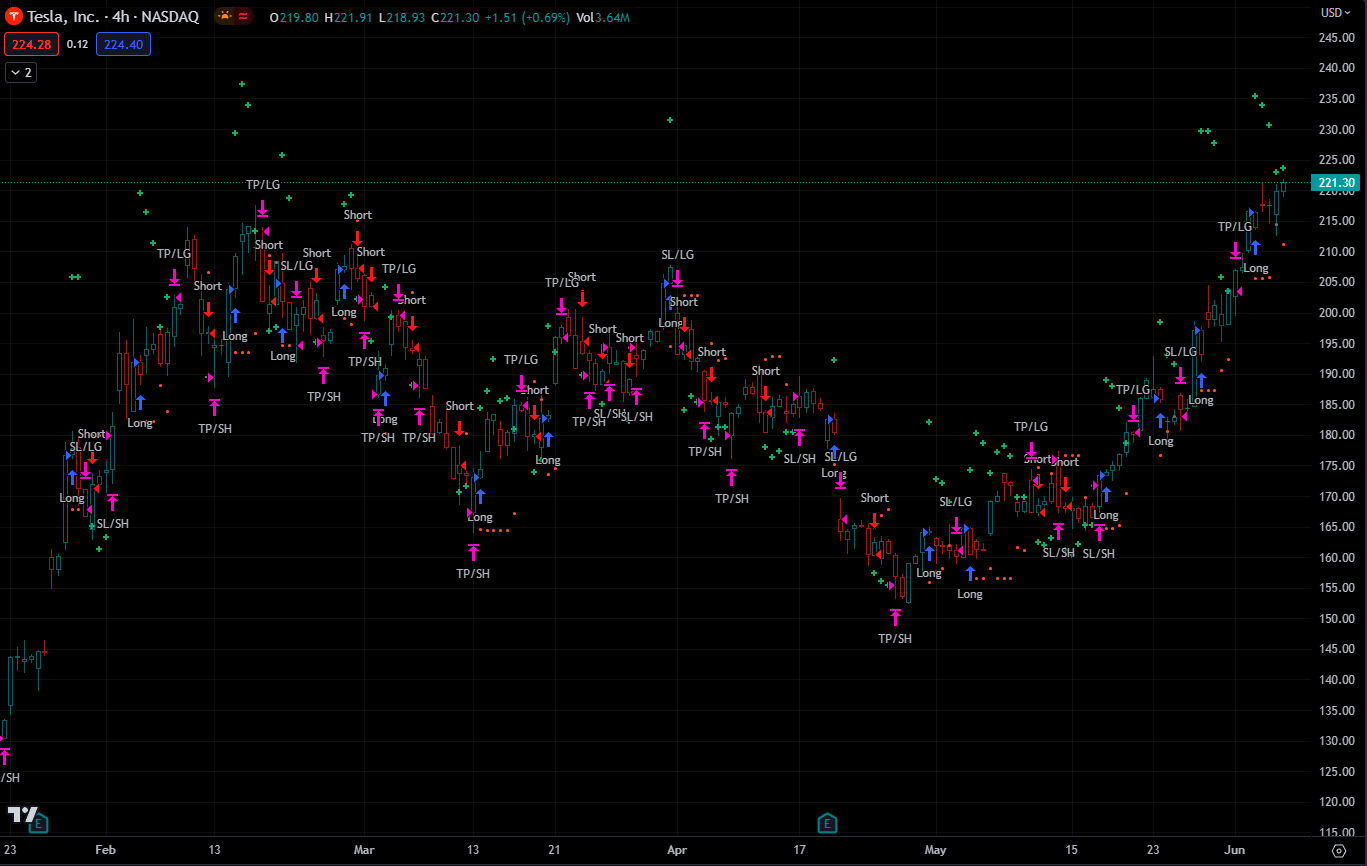Click the Tesla, Inc. 4h NASDAQ symbol title
This screenshot has height=866, width=1367.
tap(113, 17)
